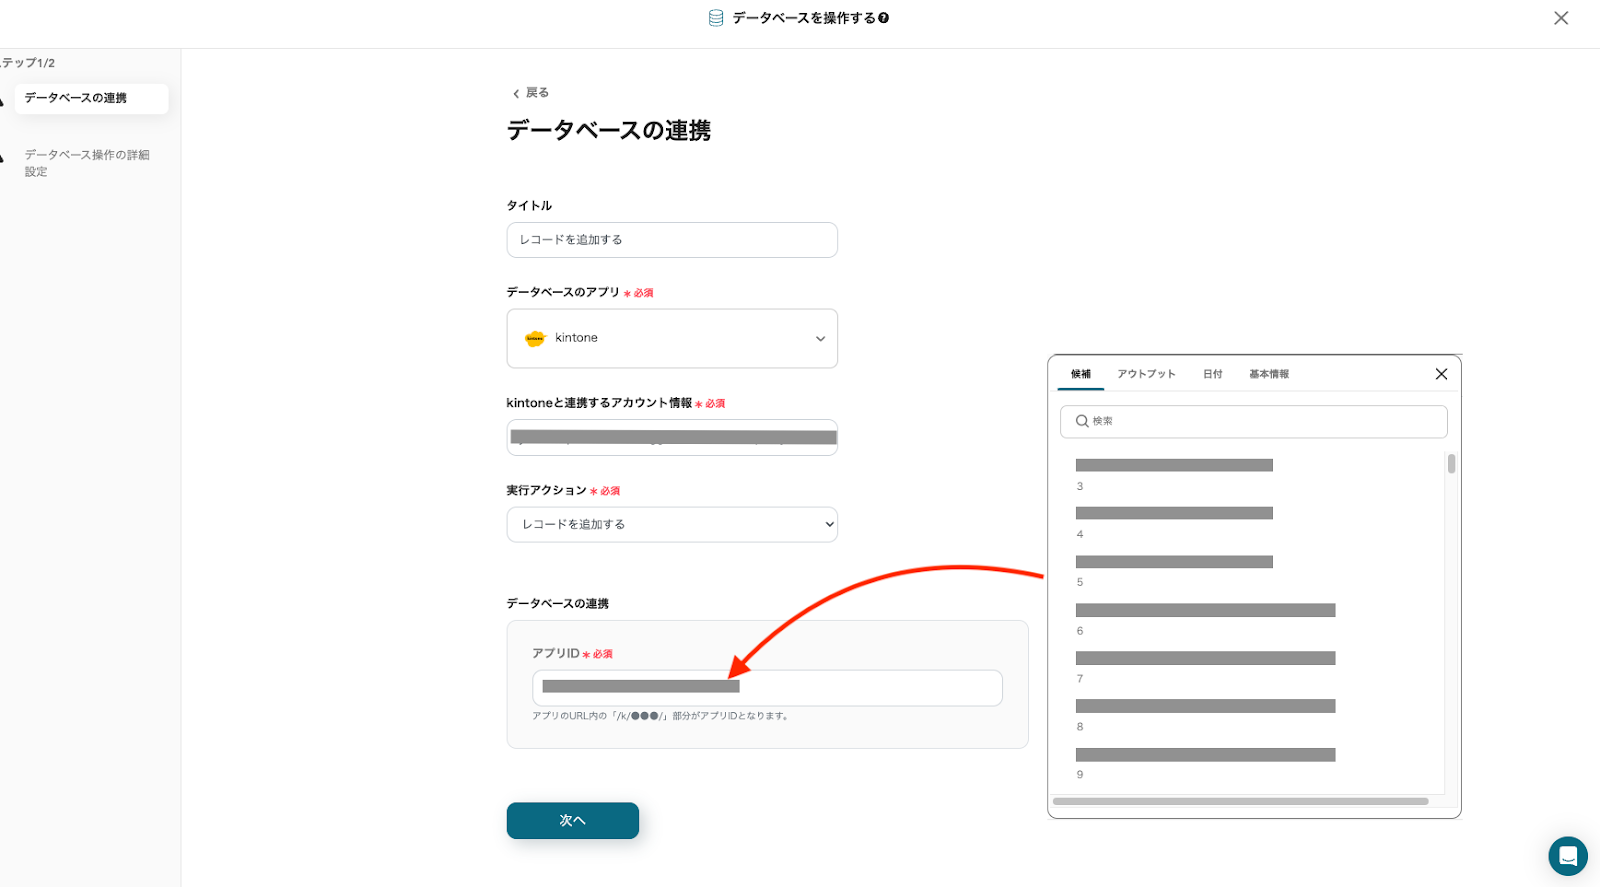Switch to the 候補 tab
1600x887 pixels.
1081,374
